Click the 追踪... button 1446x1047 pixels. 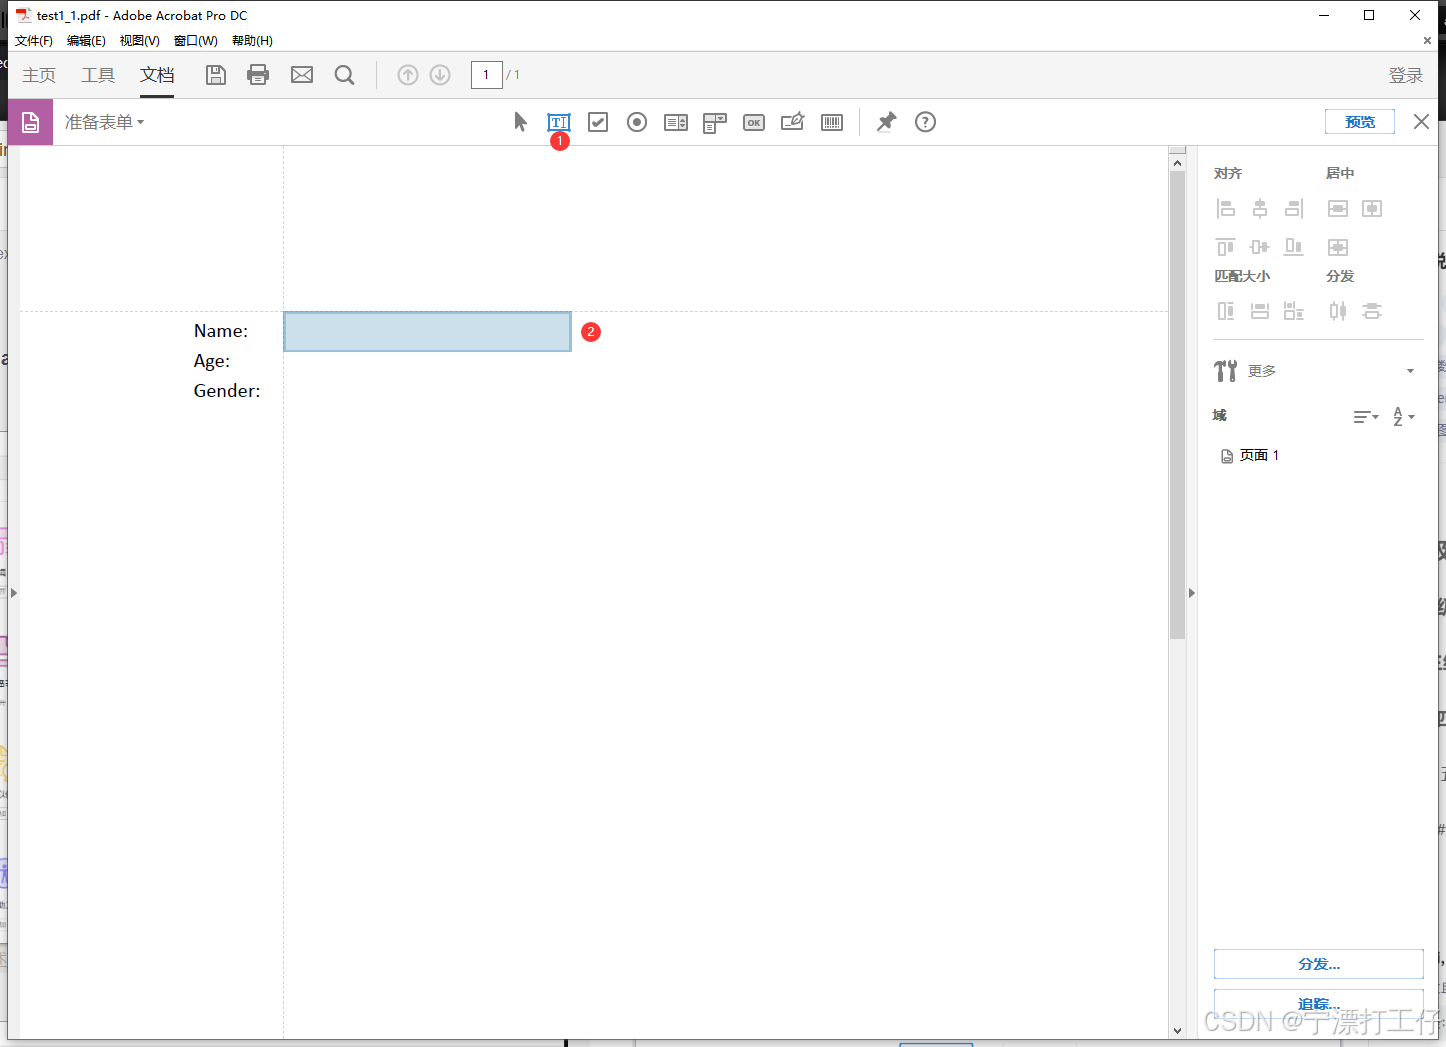1319,1004
